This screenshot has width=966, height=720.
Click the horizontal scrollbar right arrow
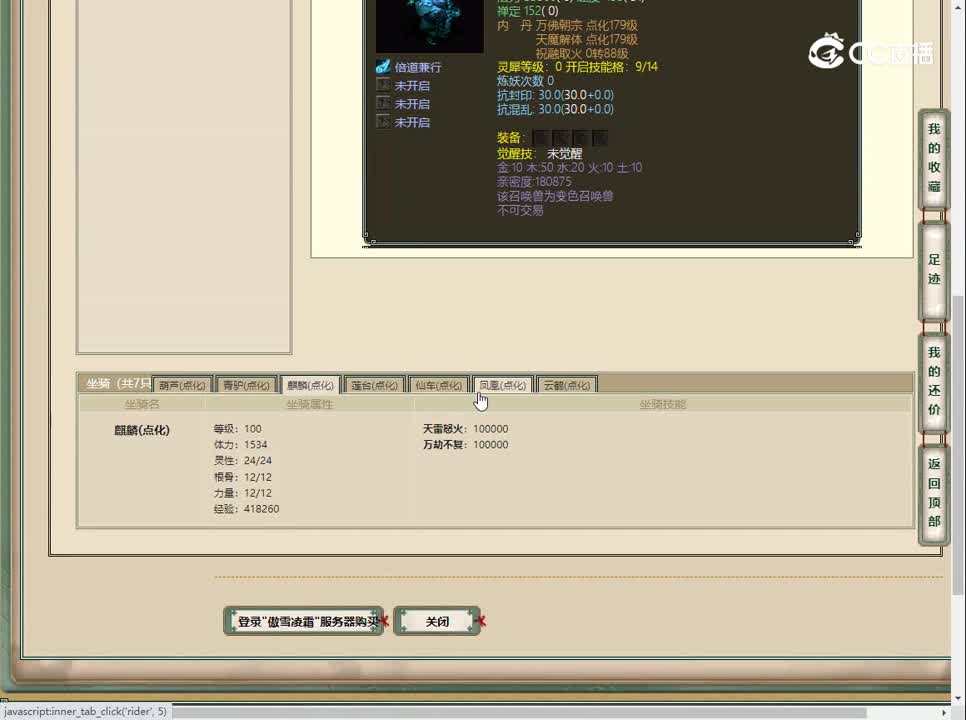pos(944,712)
